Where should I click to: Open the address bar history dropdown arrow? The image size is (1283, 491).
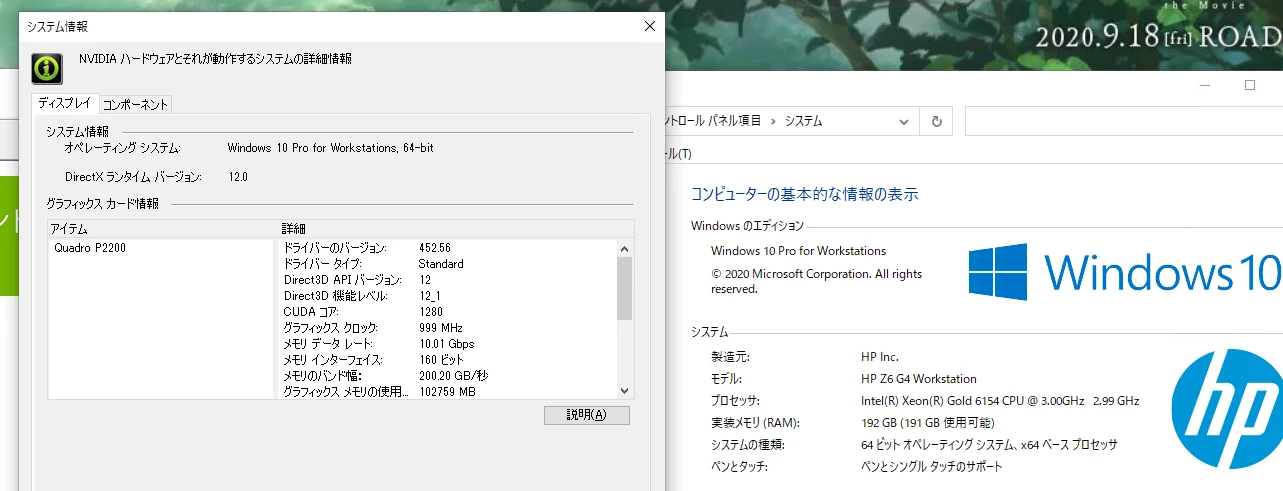pos(903,121)
